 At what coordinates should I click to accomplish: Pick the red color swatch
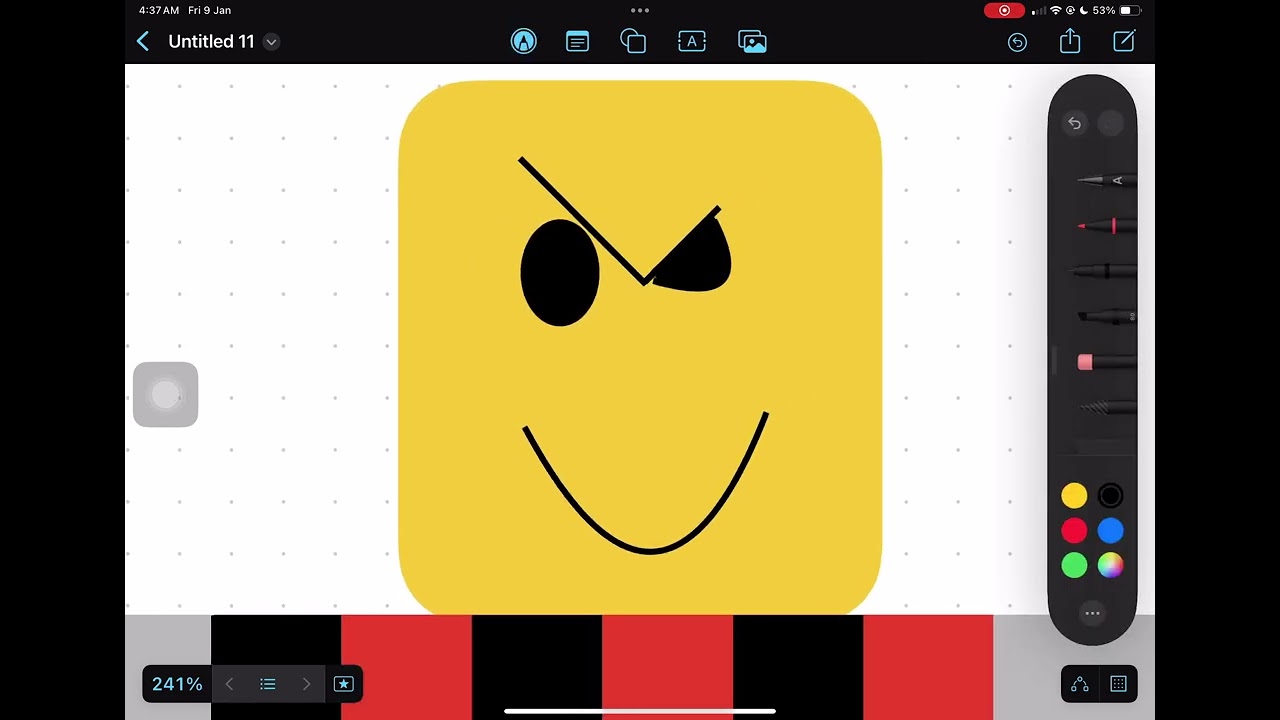(1074, 531)
